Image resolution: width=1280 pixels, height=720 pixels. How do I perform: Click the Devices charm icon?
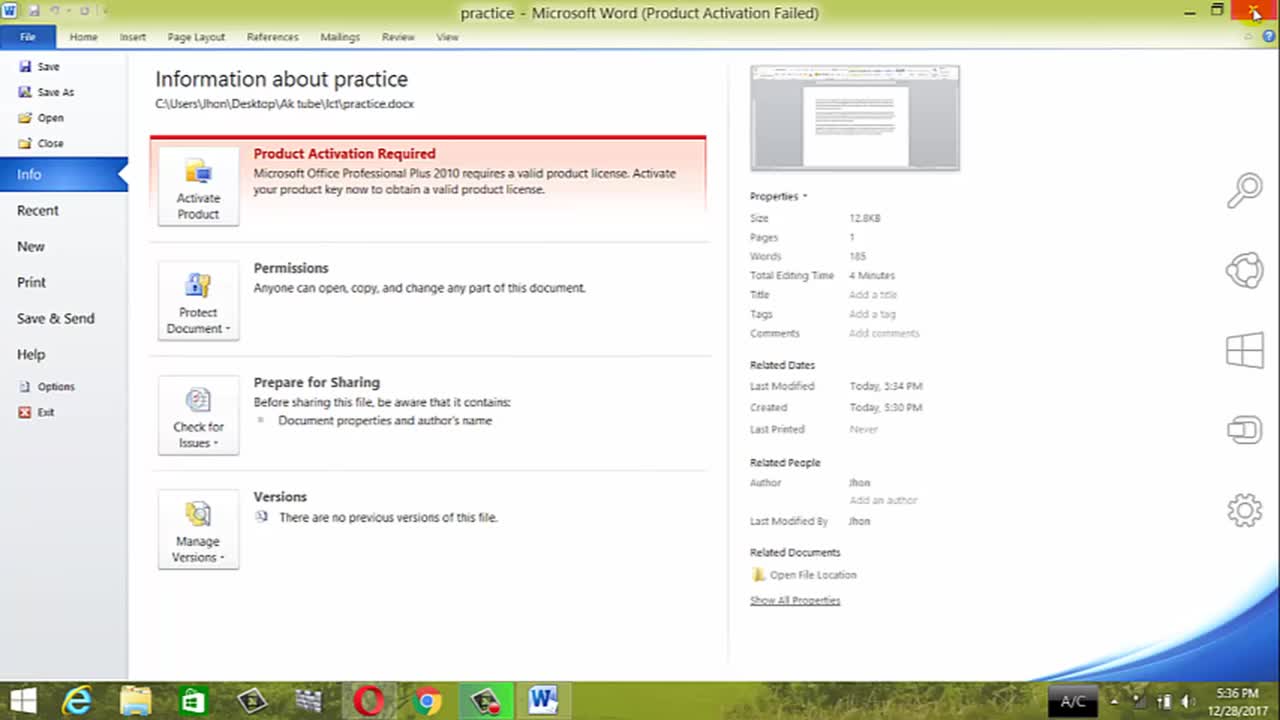1245,431
